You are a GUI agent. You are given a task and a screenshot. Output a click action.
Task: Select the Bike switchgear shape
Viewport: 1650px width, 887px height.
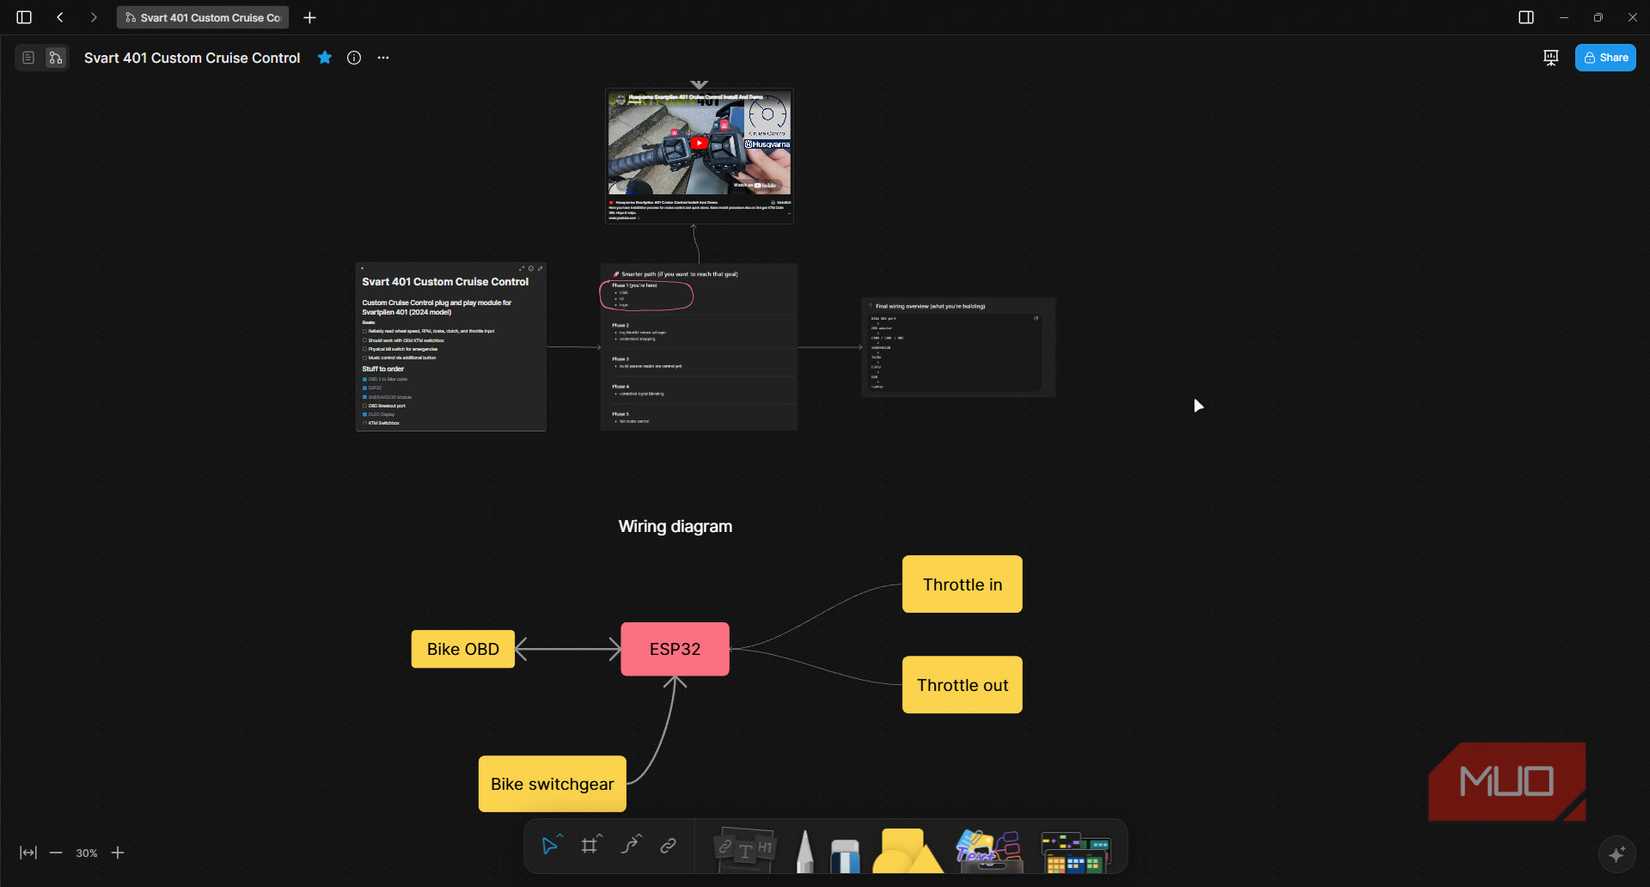click(x=553, y=784)
